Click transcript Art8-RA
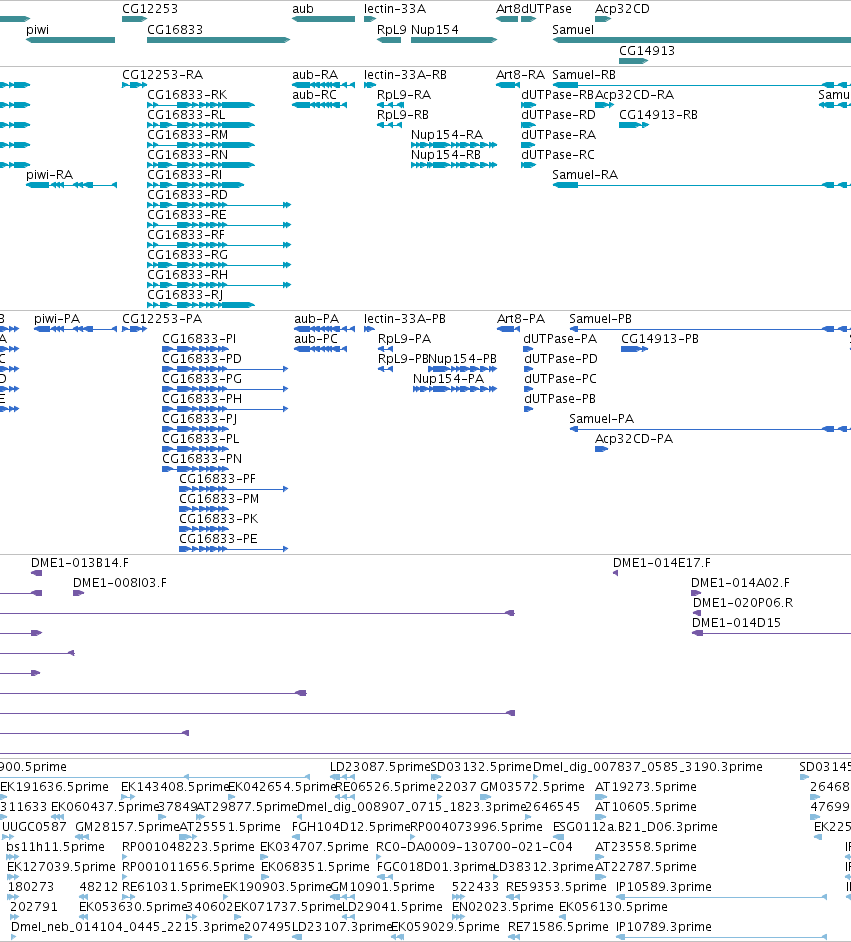851x942 pixels. (520, 75)
